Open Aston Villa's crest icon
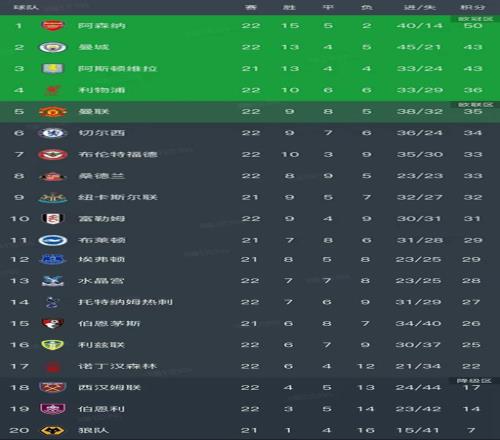Screen dimensions: 500x440 pos(52,69)
